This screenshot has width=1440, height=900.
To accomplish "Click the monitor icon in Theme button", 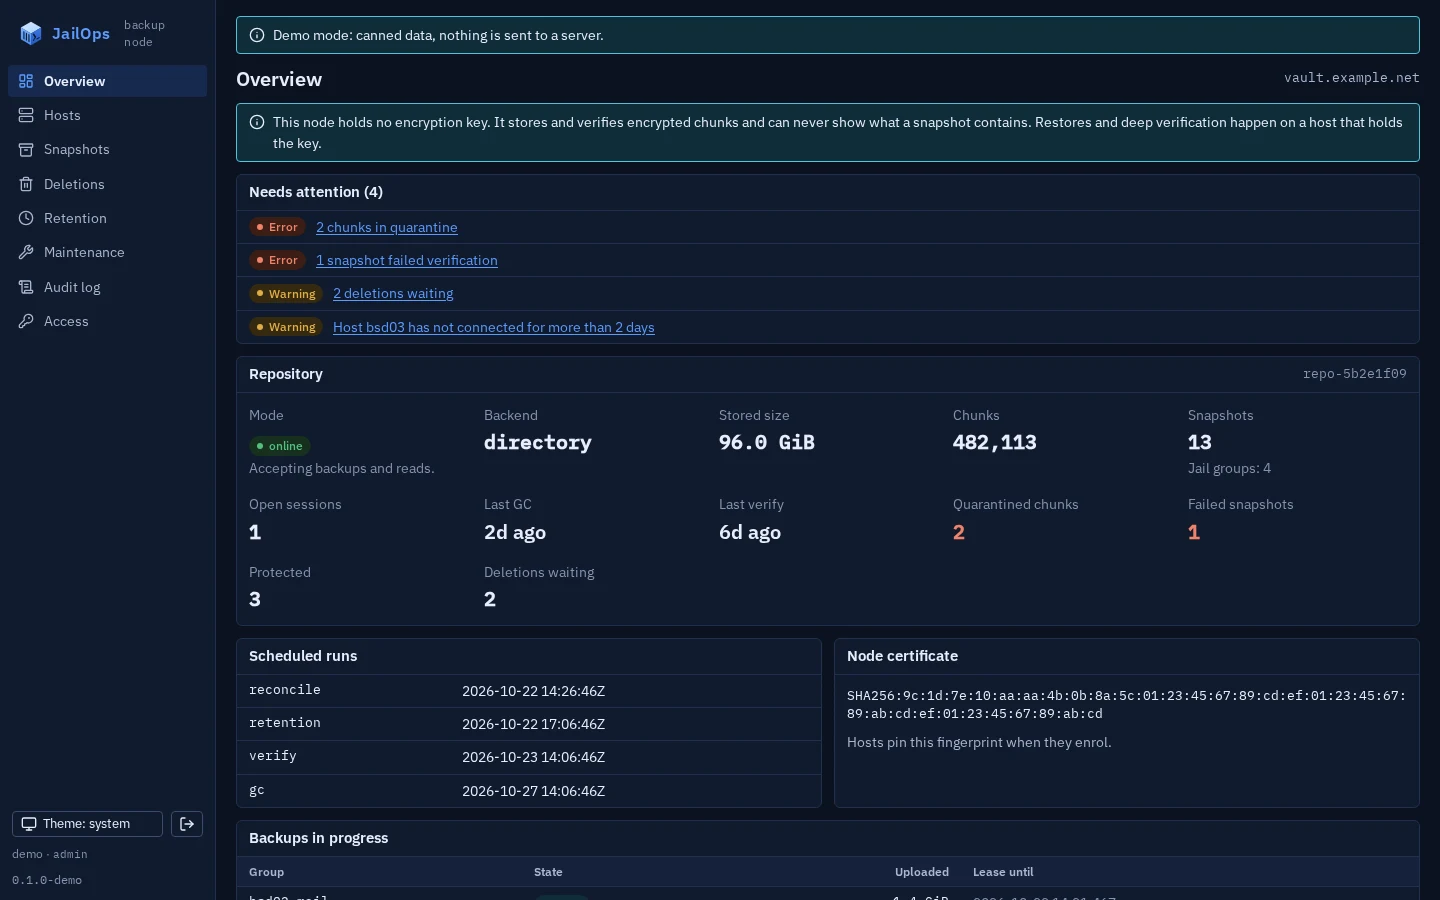I will (29, 824).
